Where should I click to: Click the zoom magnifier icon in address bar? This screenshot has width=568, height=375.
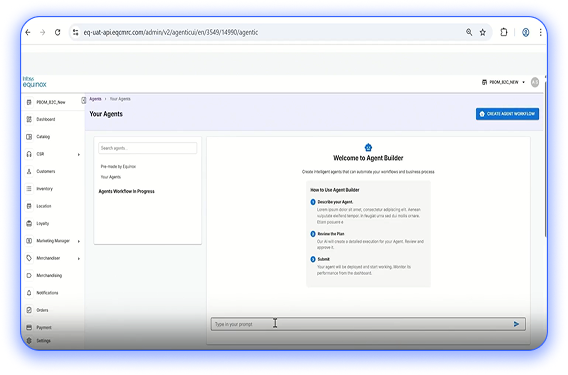click(469, 32)
